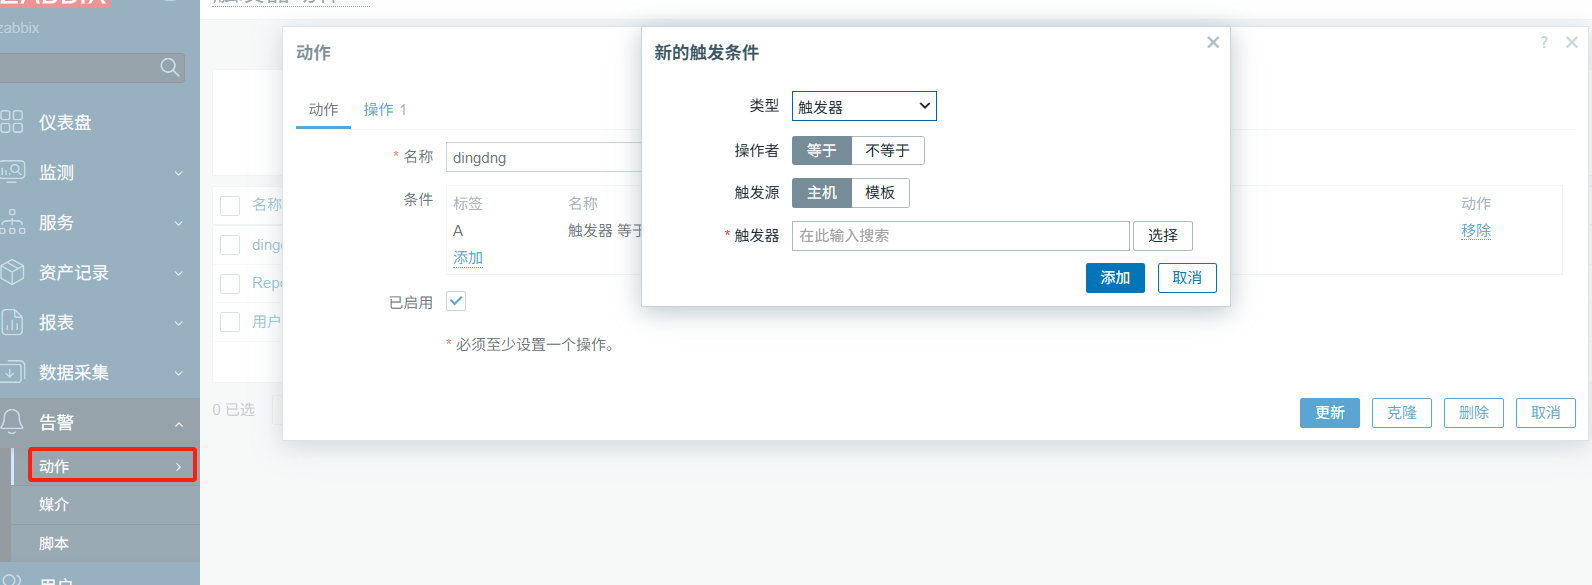Switch to the 操作 1 tab
1592x585 pixels.
point(385,110)
